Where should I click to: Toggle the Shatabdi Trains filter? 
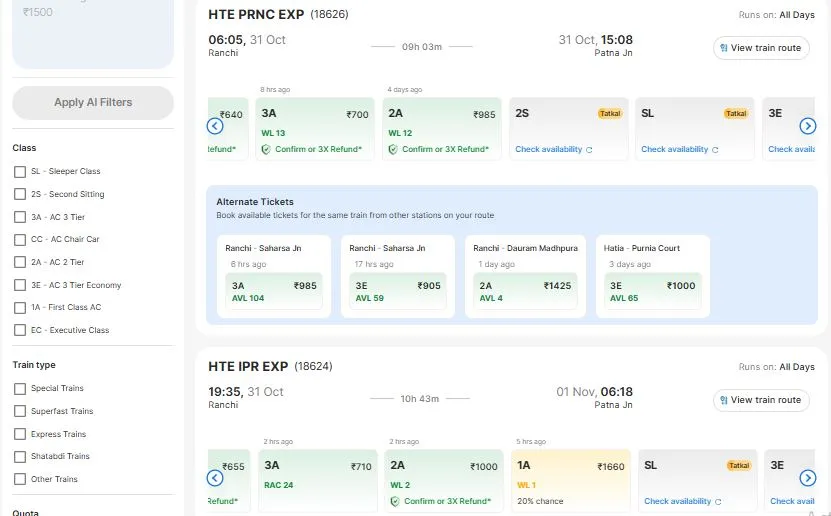coord(20,457)
